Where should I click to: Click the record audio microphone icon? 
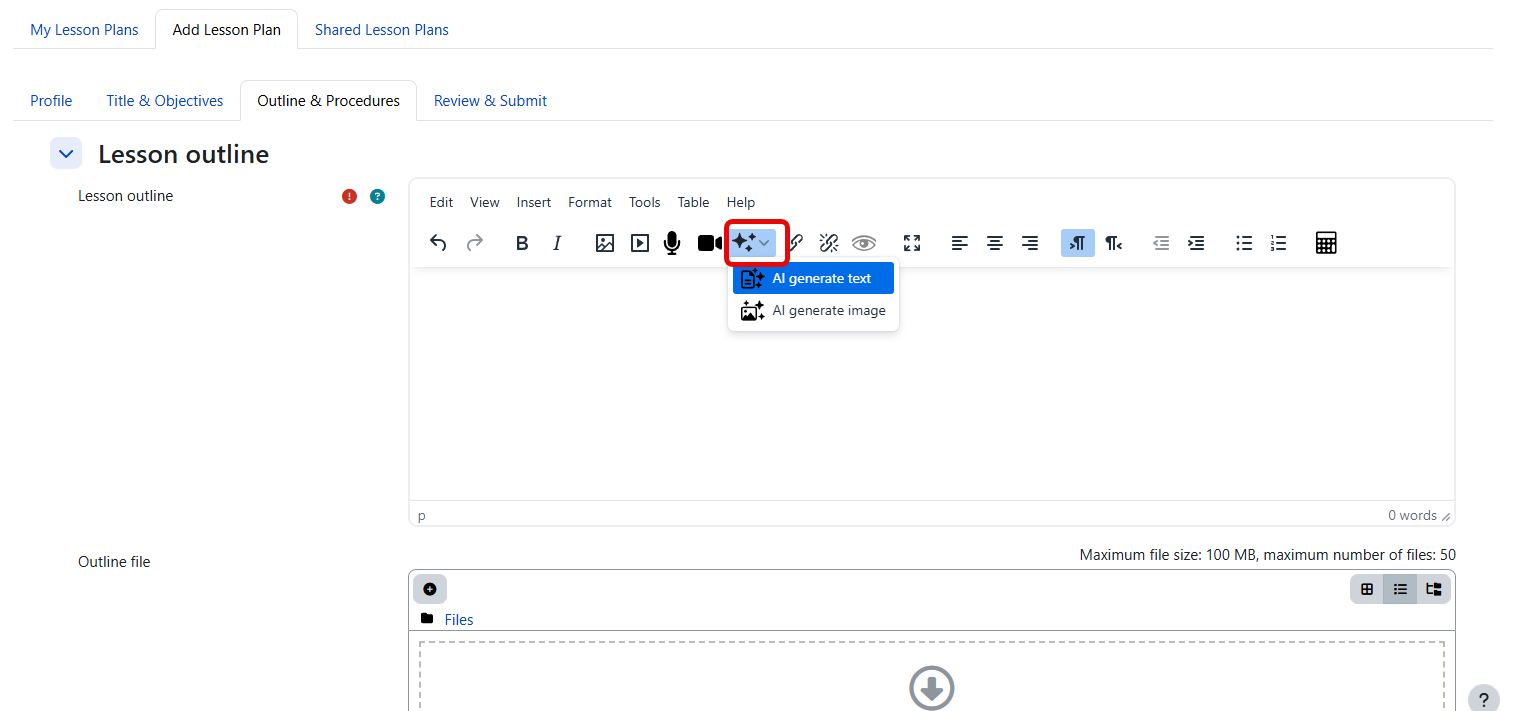[x=672, y=243]
